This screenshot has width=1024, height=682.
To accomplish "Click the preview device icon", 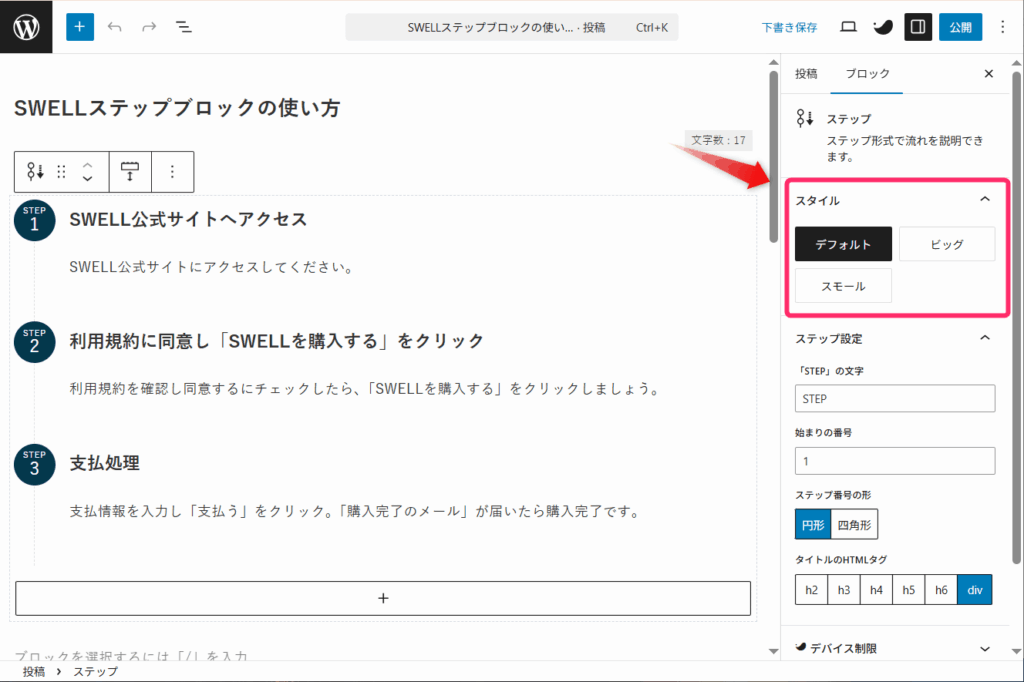I will pyautogui.click(x=848, y=27).
